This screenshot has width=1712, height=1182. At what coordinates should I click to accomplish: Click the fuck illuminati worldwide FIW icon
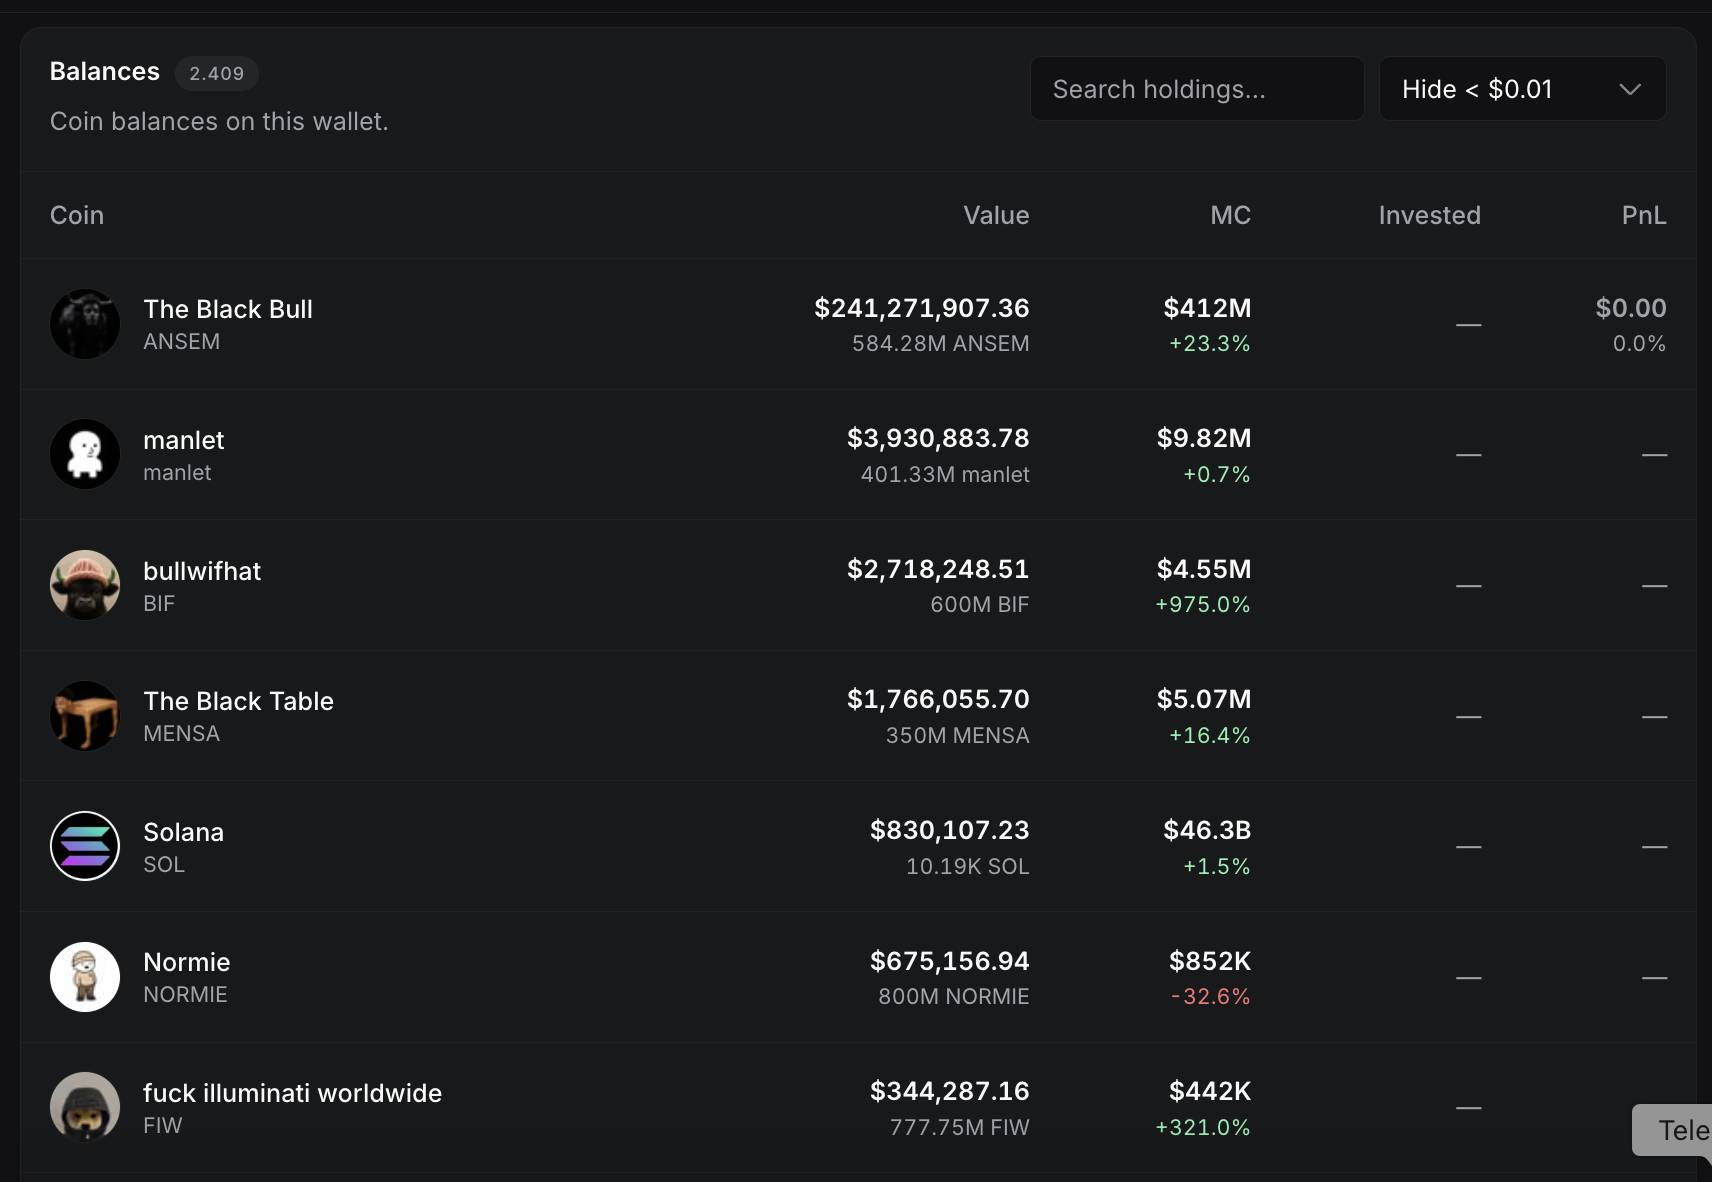click(x=85, y=1107)
